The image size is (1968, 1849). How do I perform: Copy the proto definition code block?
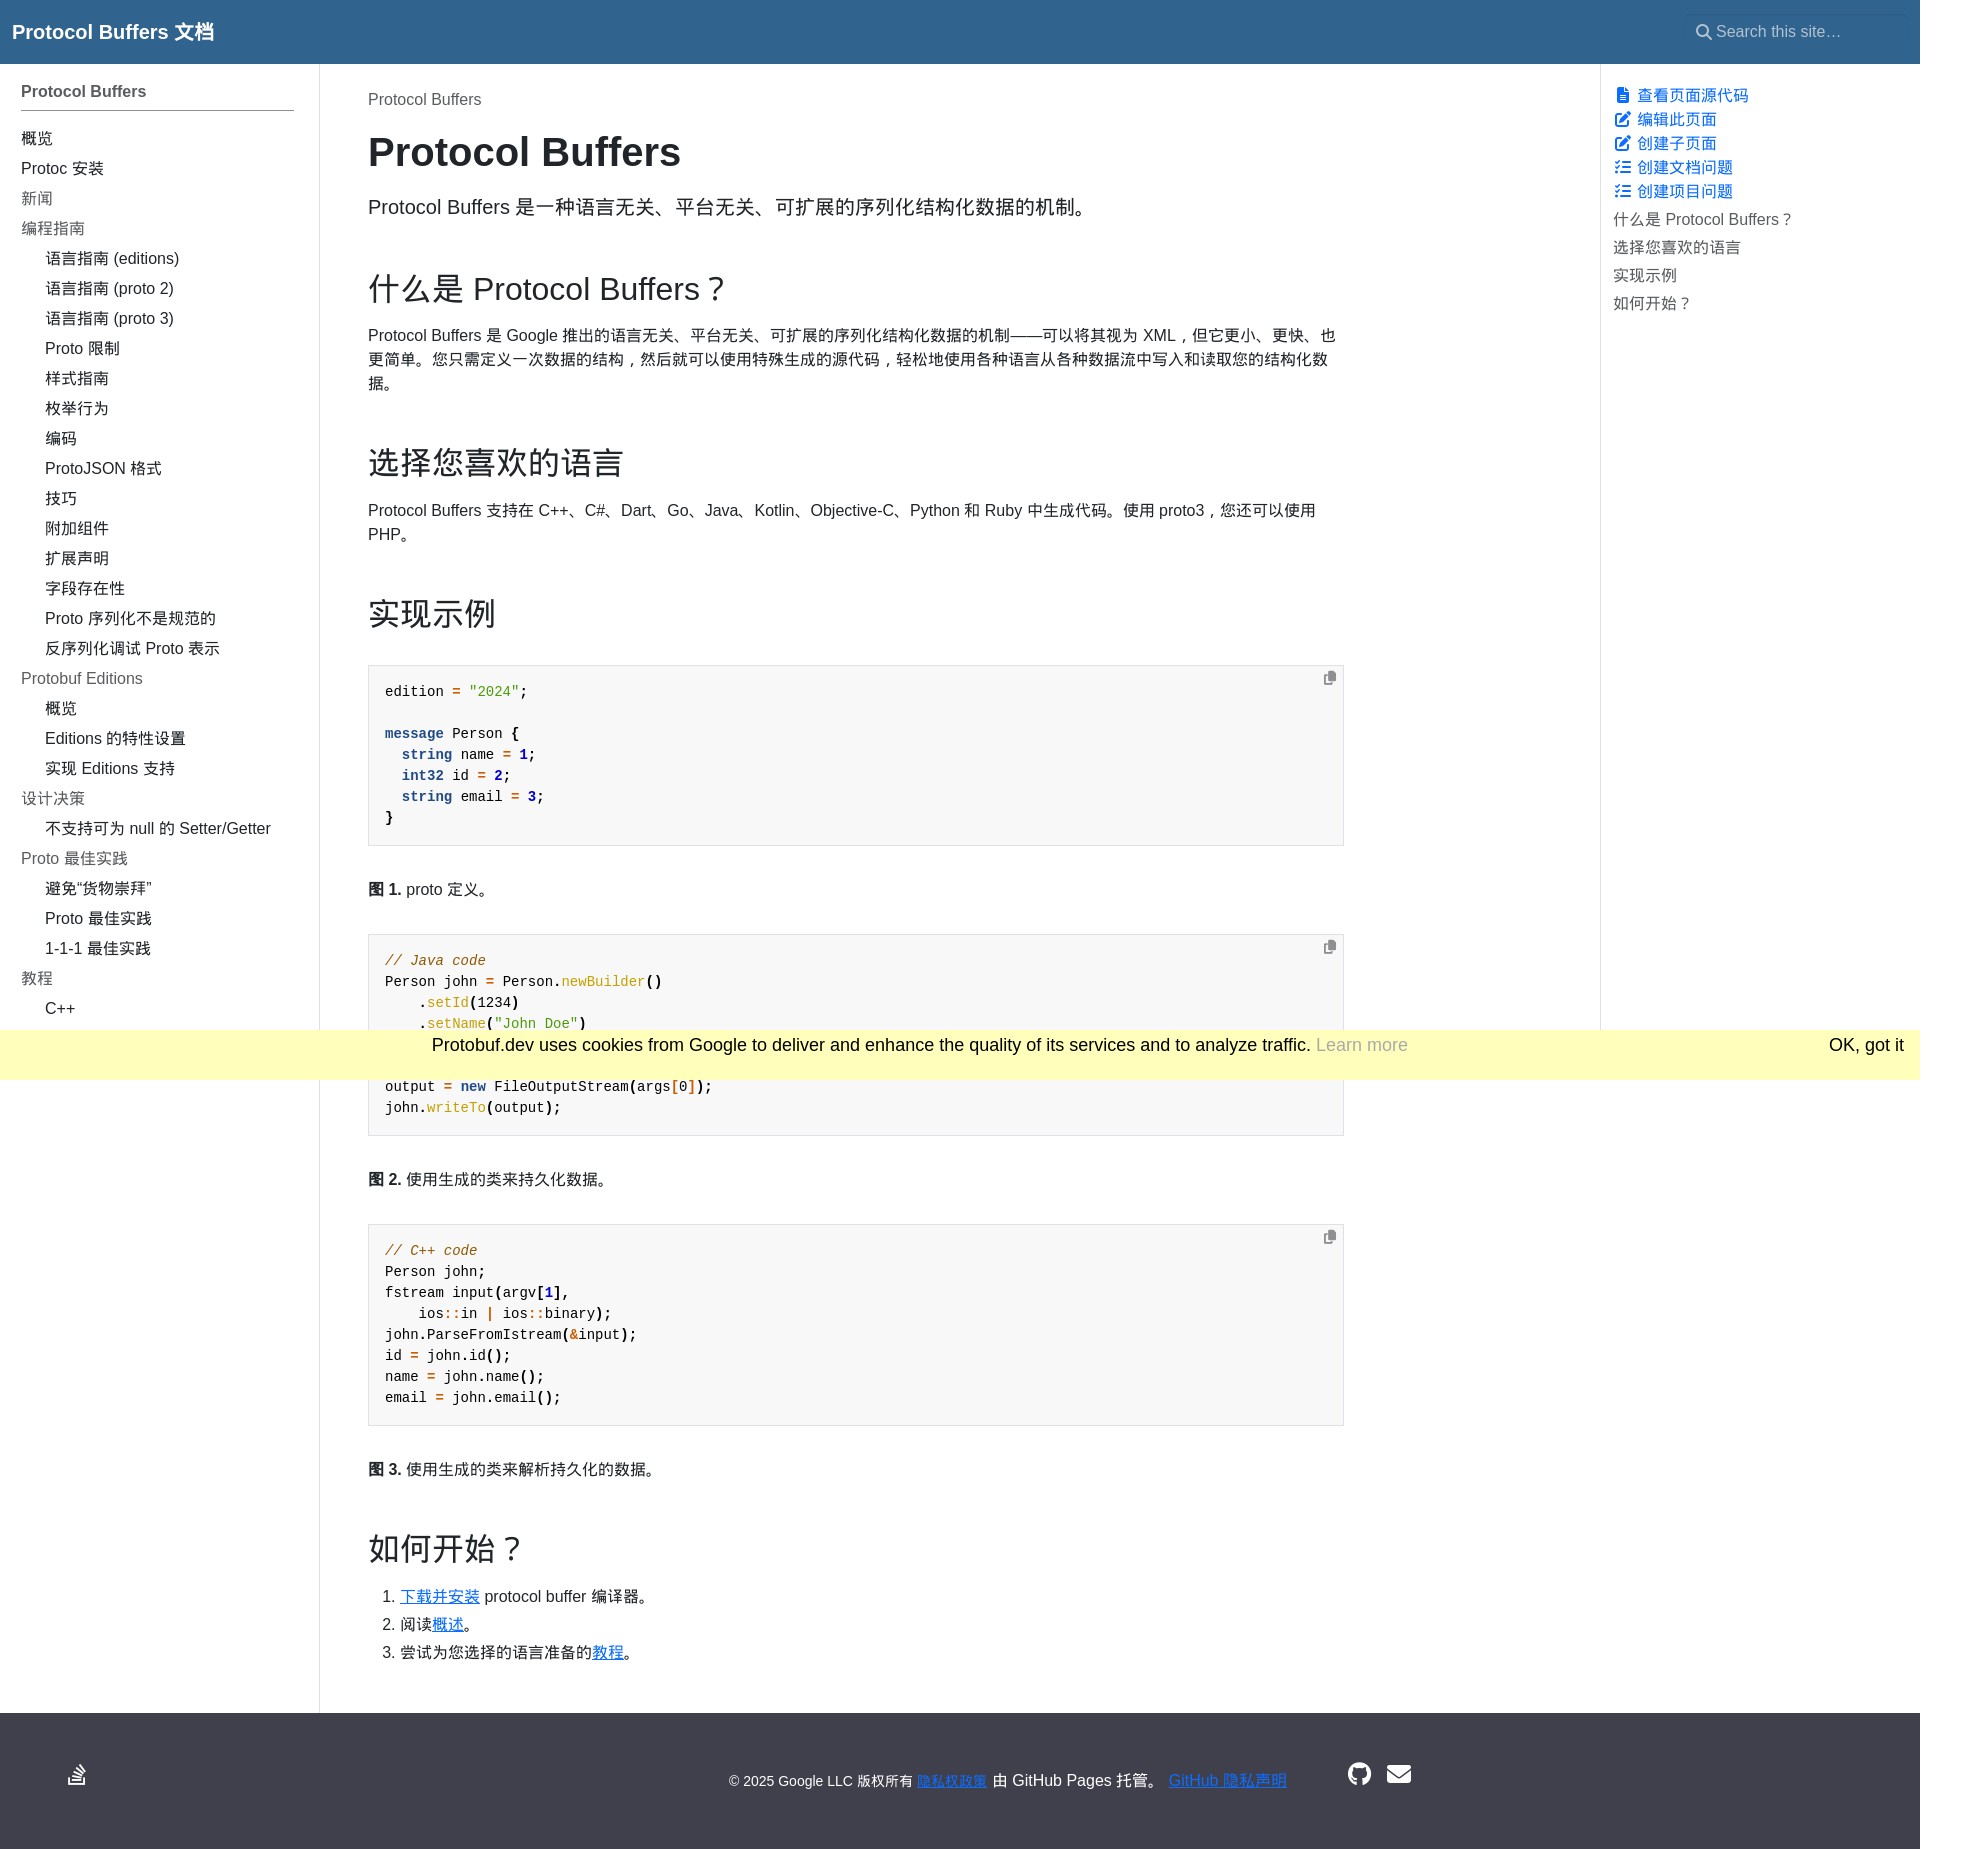pyautogui.click(x=1329, y=678)
